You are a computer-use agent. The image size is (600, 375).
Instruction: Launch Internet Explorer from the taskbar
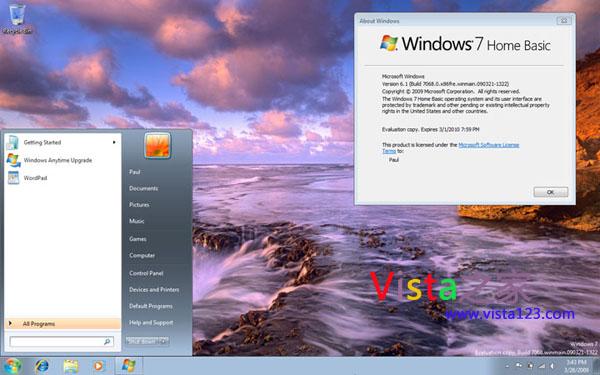coord(42,366)
